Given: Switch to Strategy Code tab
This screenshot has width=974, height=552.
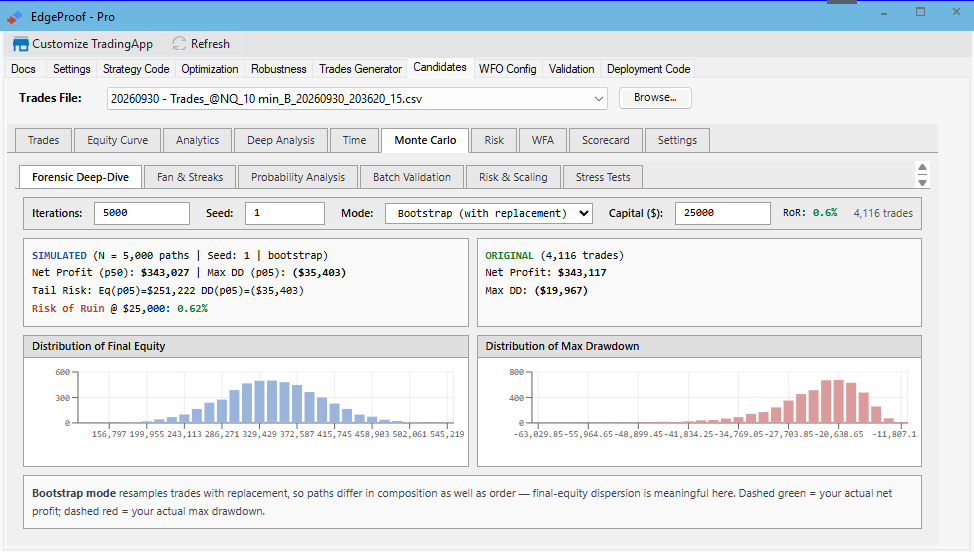Looking at the screenshot, I should pos(136,69).
